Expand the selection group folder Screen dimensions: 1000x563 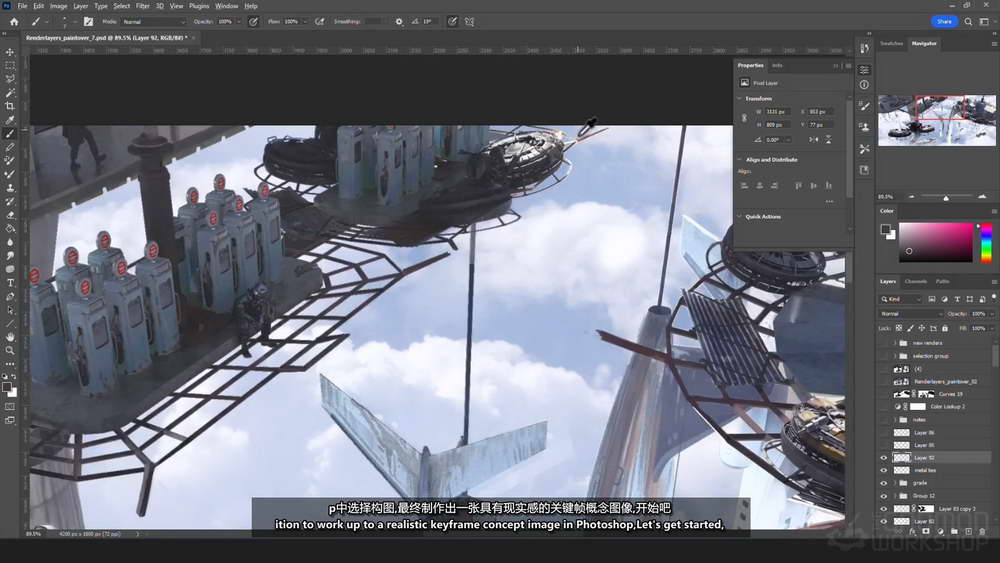(895, 356)
